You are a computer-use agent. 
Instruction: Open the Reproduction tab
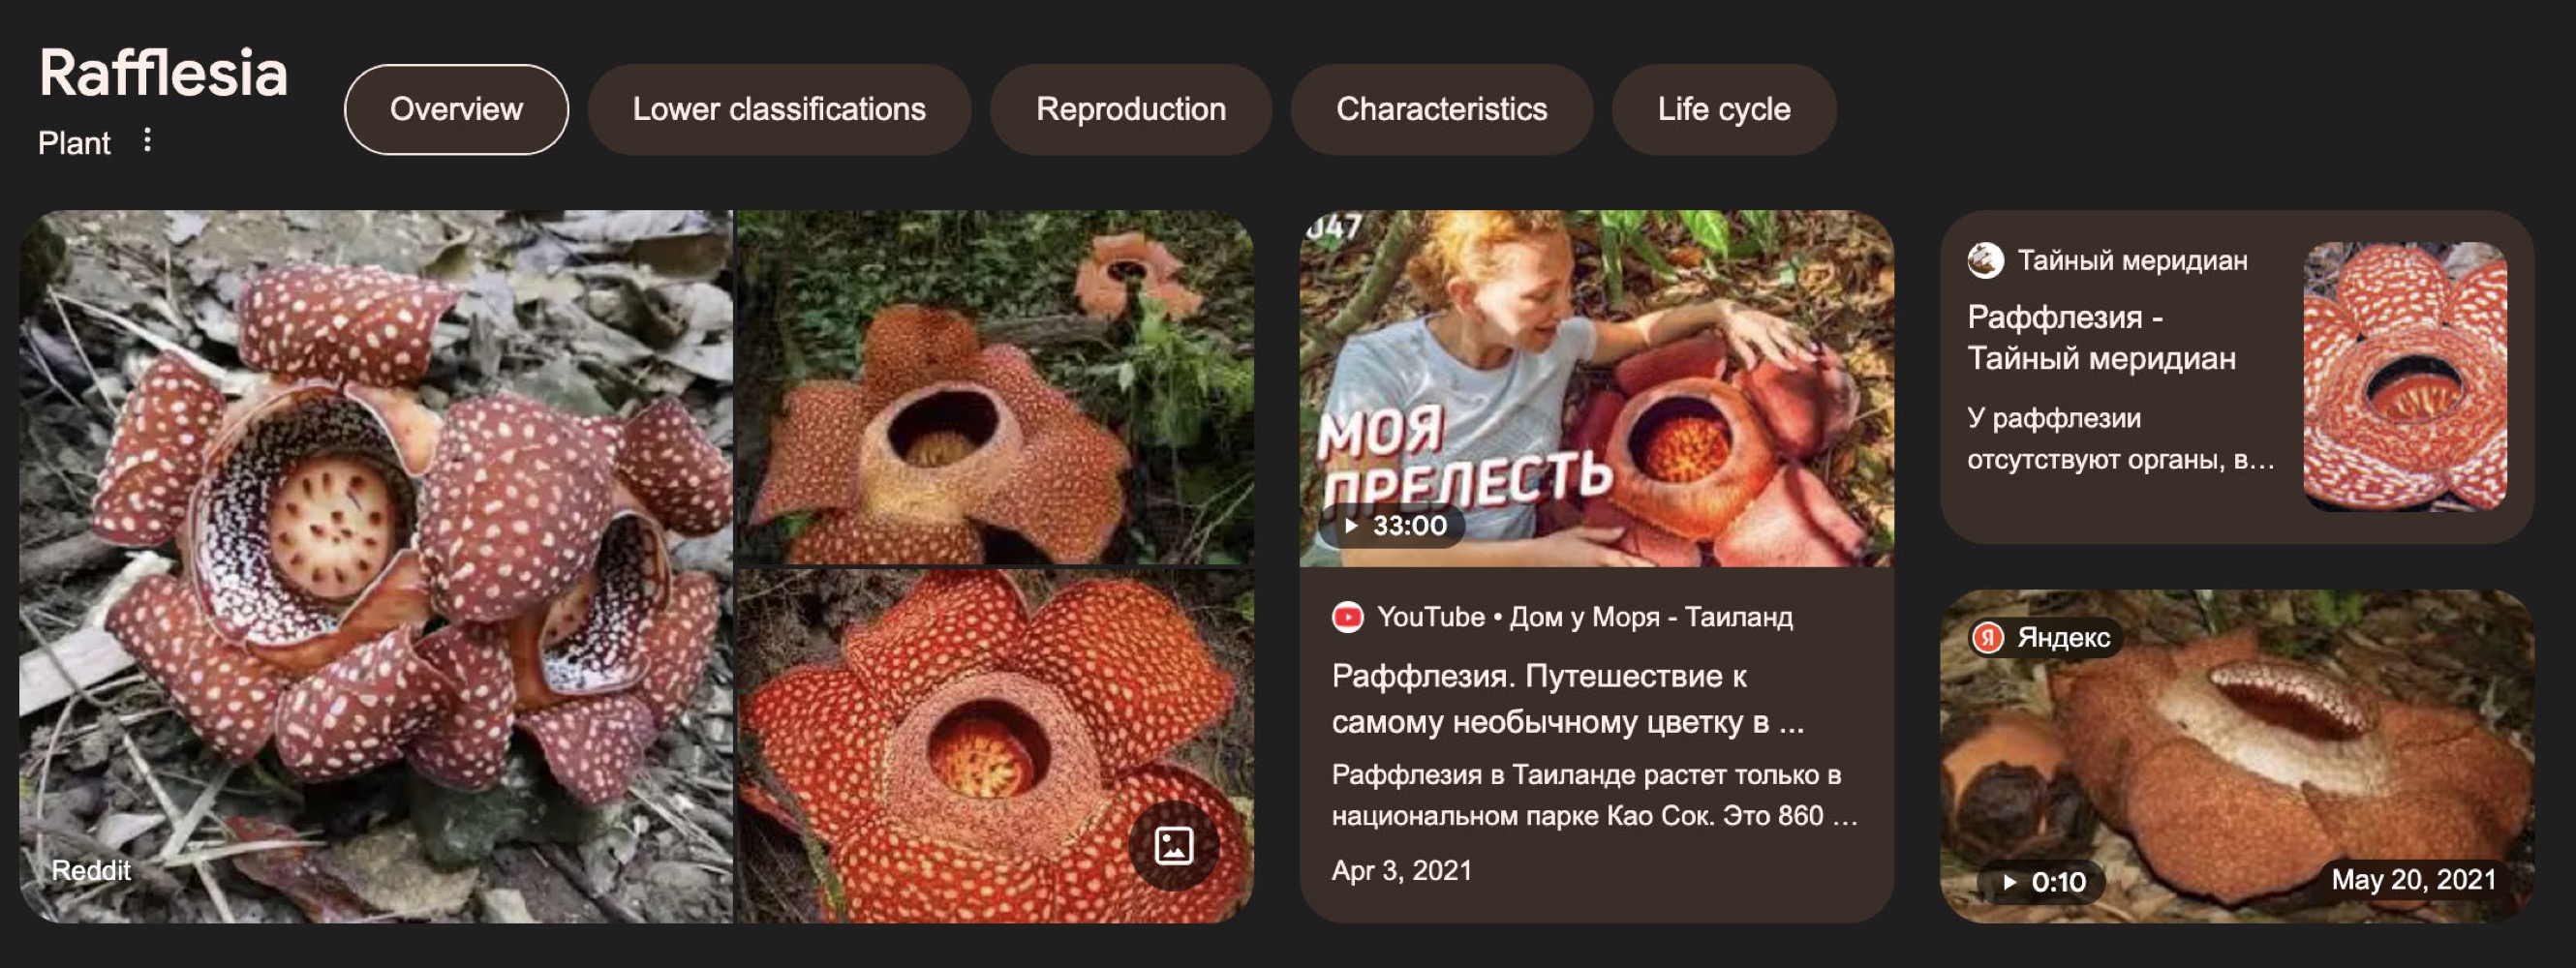[1130, 109]
